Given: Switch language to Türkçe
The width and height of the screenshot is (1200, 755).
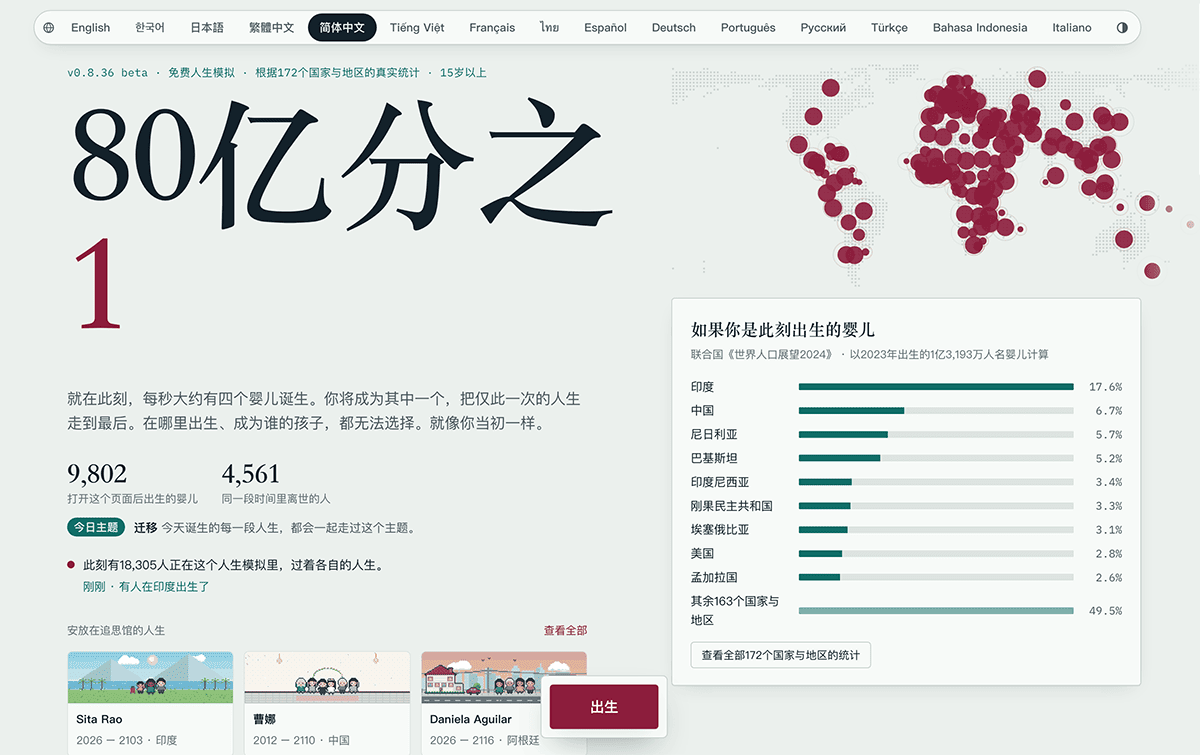Looking at the screenshot, I should (889, 28).
